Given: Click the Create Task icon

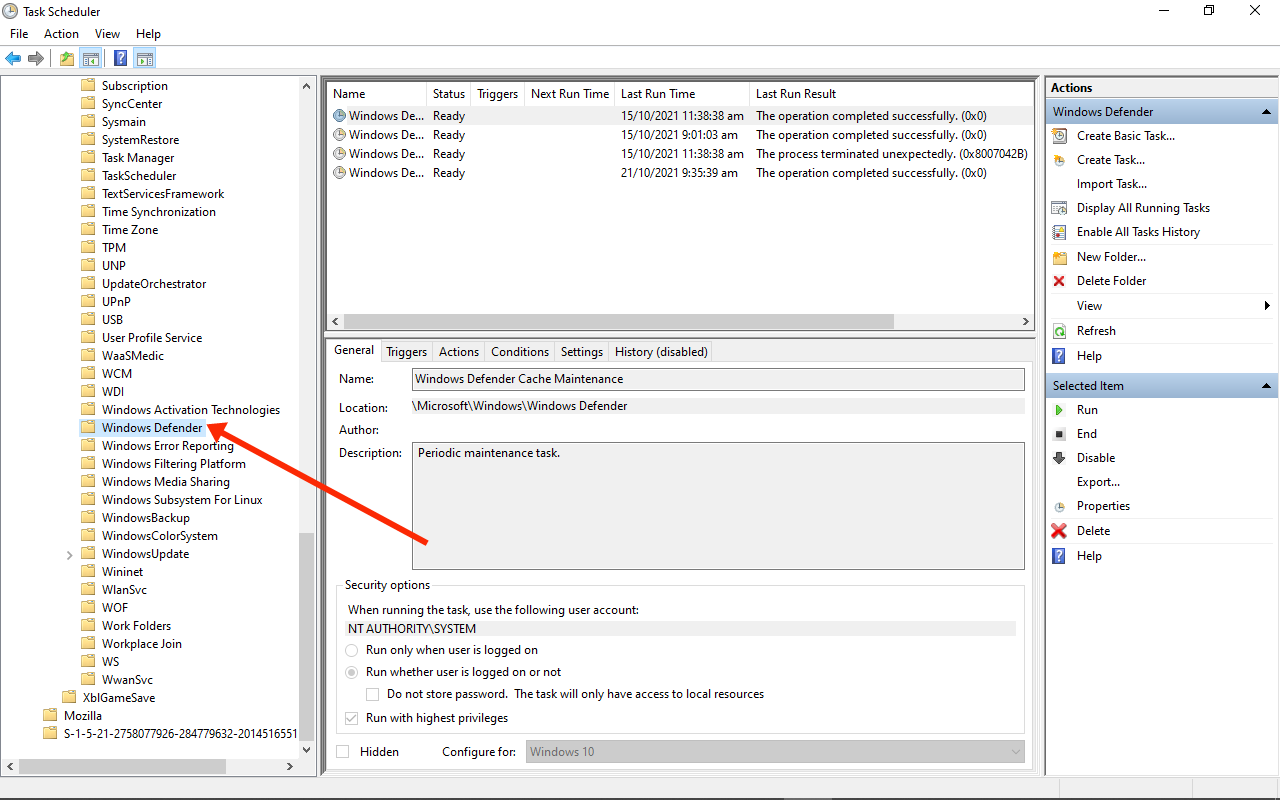Looking at the screenshot, I should [1059, 160].
